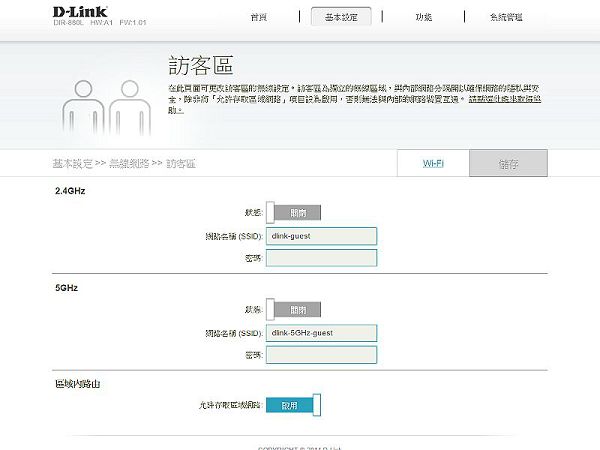Edit the dlink-guest SSID field
This screenshot has height=450, width=600.
coord(321,236)
